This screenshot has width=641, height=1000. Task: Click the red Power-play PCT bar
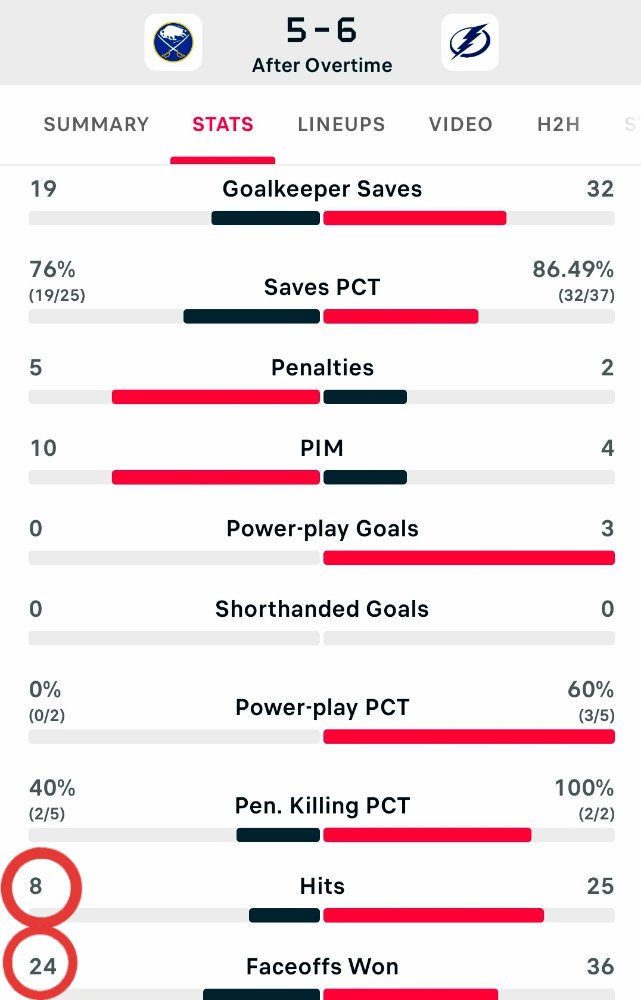469,737
